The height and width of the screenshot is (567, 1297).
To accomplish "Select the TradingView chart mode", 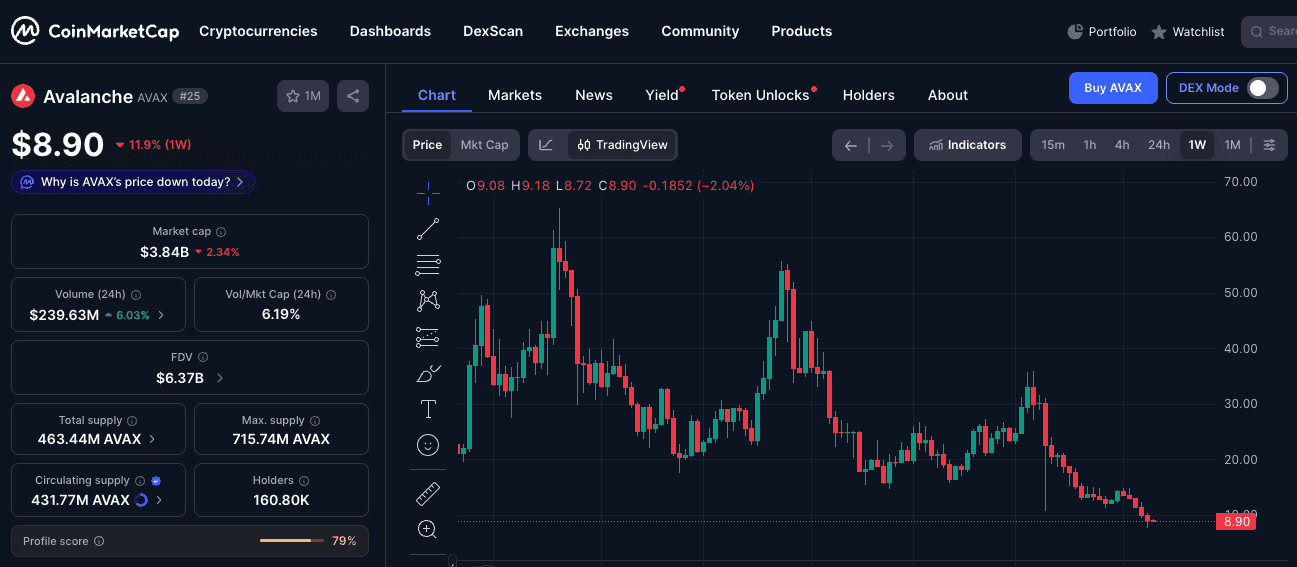I will coord(622,145).
